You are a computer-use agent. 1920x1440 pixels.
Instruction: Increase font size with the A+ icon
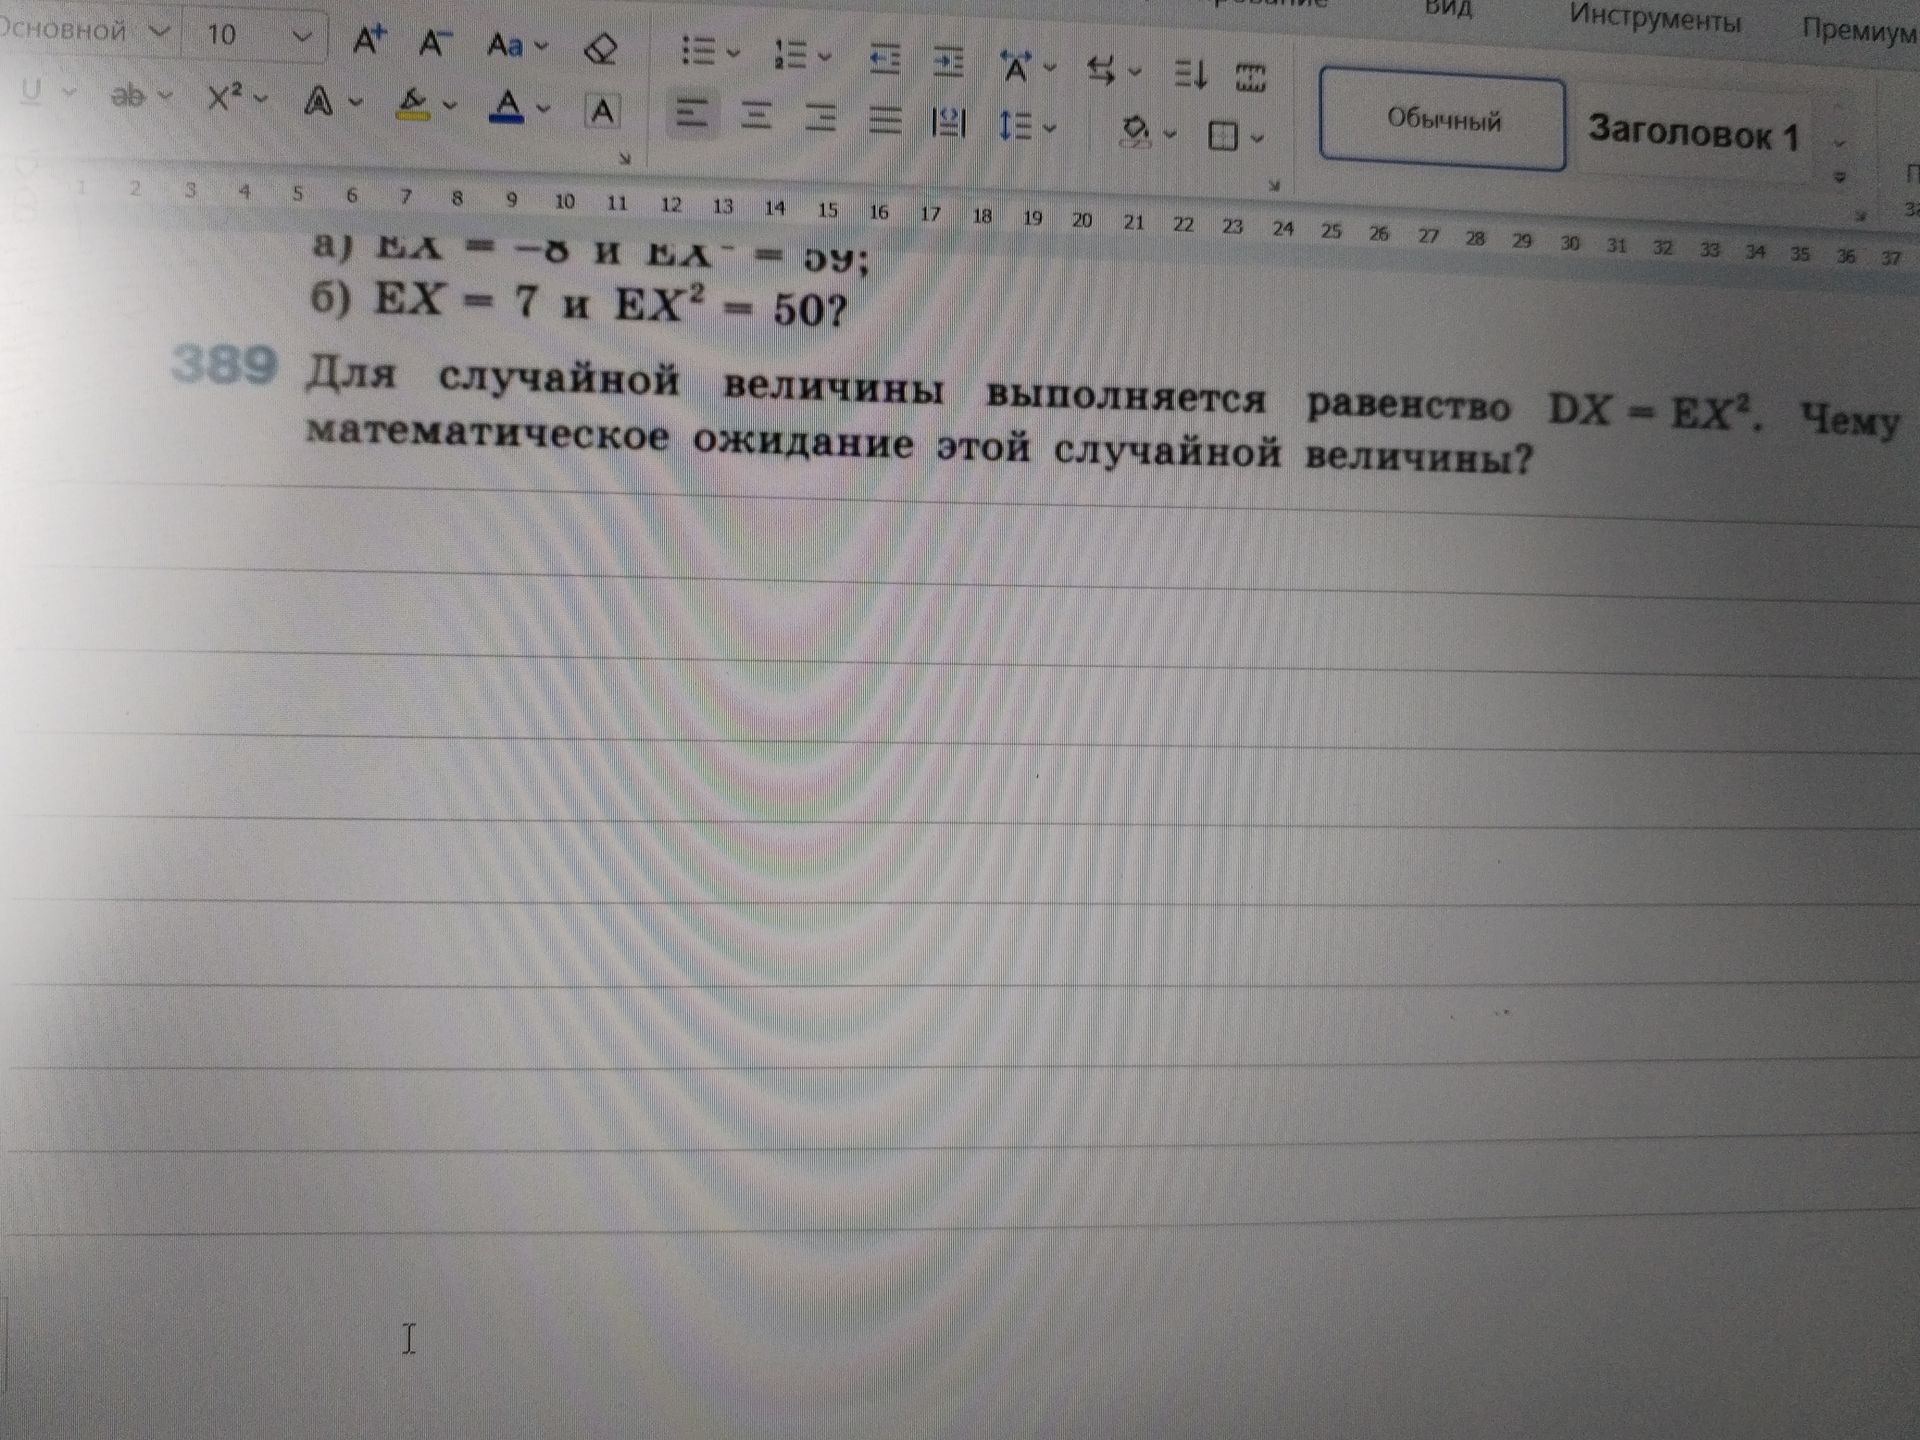click(368, 40)
